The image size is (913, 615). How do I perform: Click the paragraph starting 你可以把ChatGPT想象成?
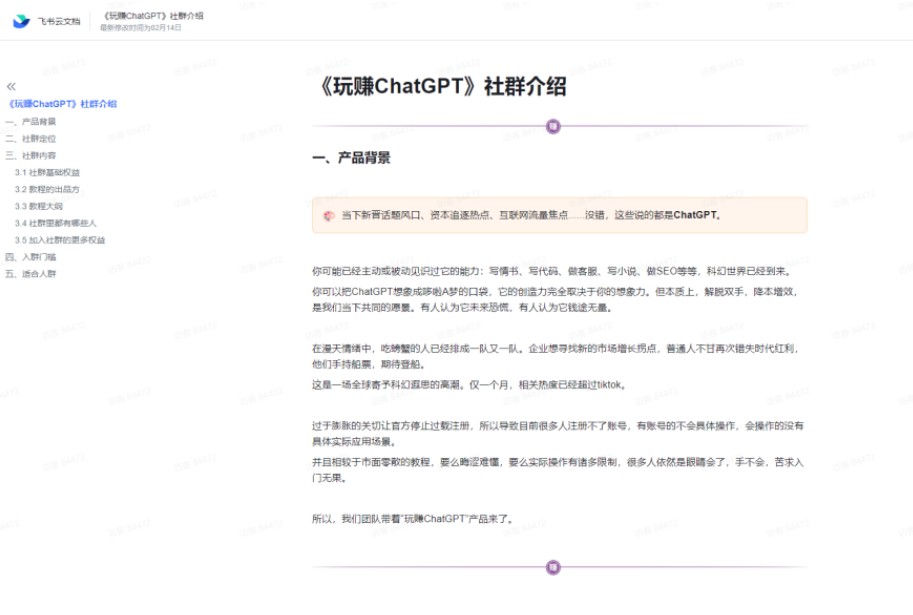(555, 299)
